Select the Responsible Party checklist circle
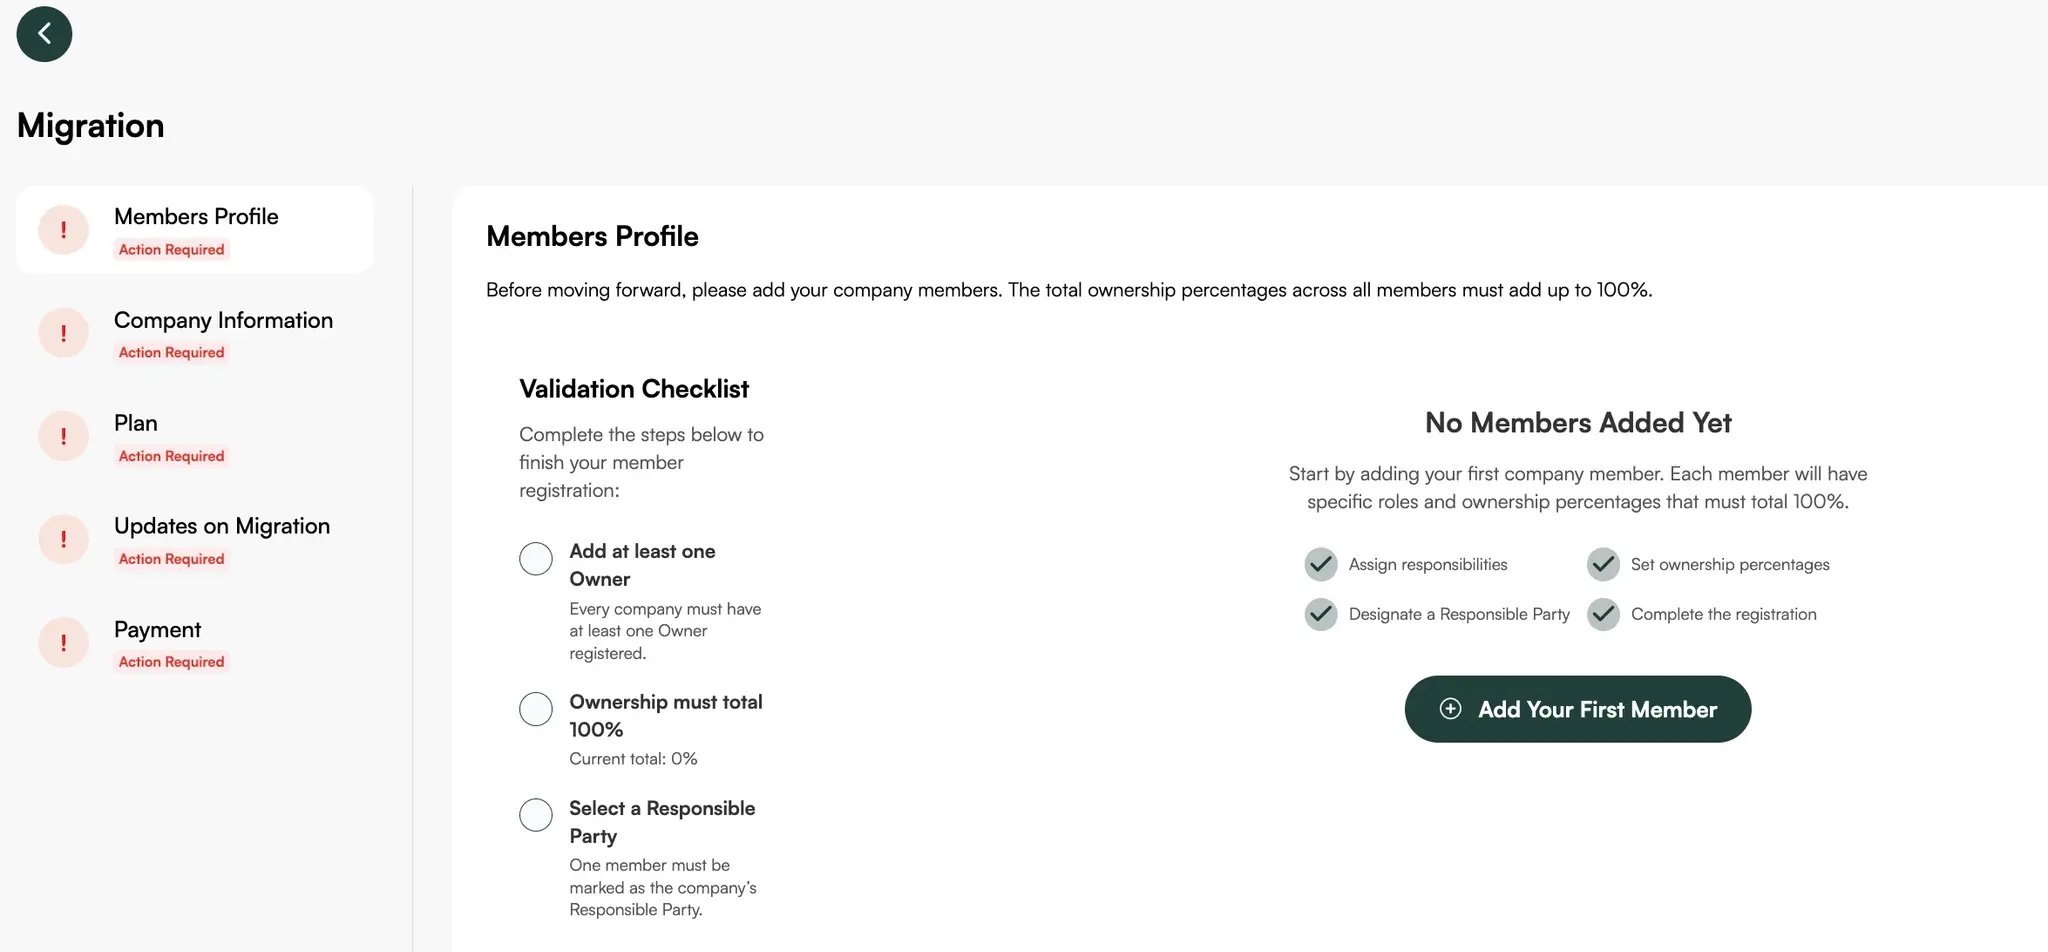Image resolution: width=2048 pixels, height=952 pixels. pyautogui.click(x=536, y=815)
